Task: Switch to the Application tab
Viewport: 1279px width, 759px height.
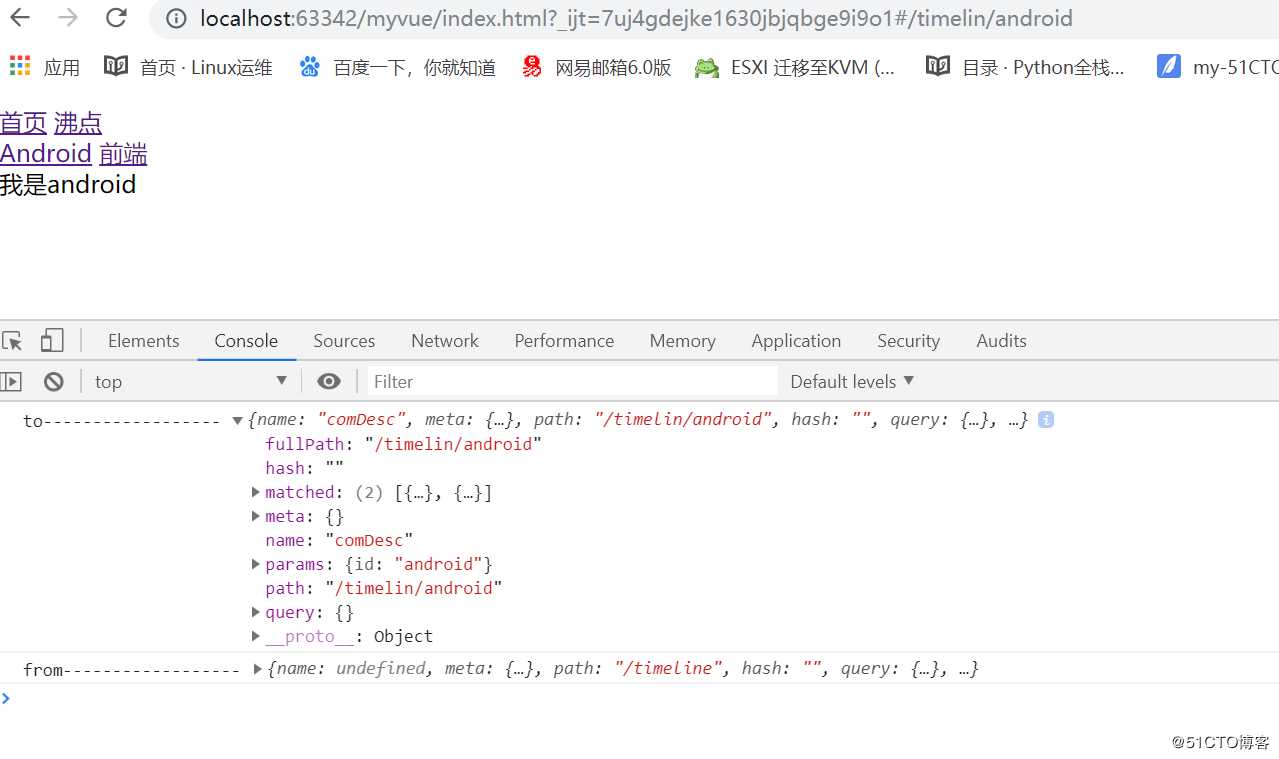Action: click(796, 341)
